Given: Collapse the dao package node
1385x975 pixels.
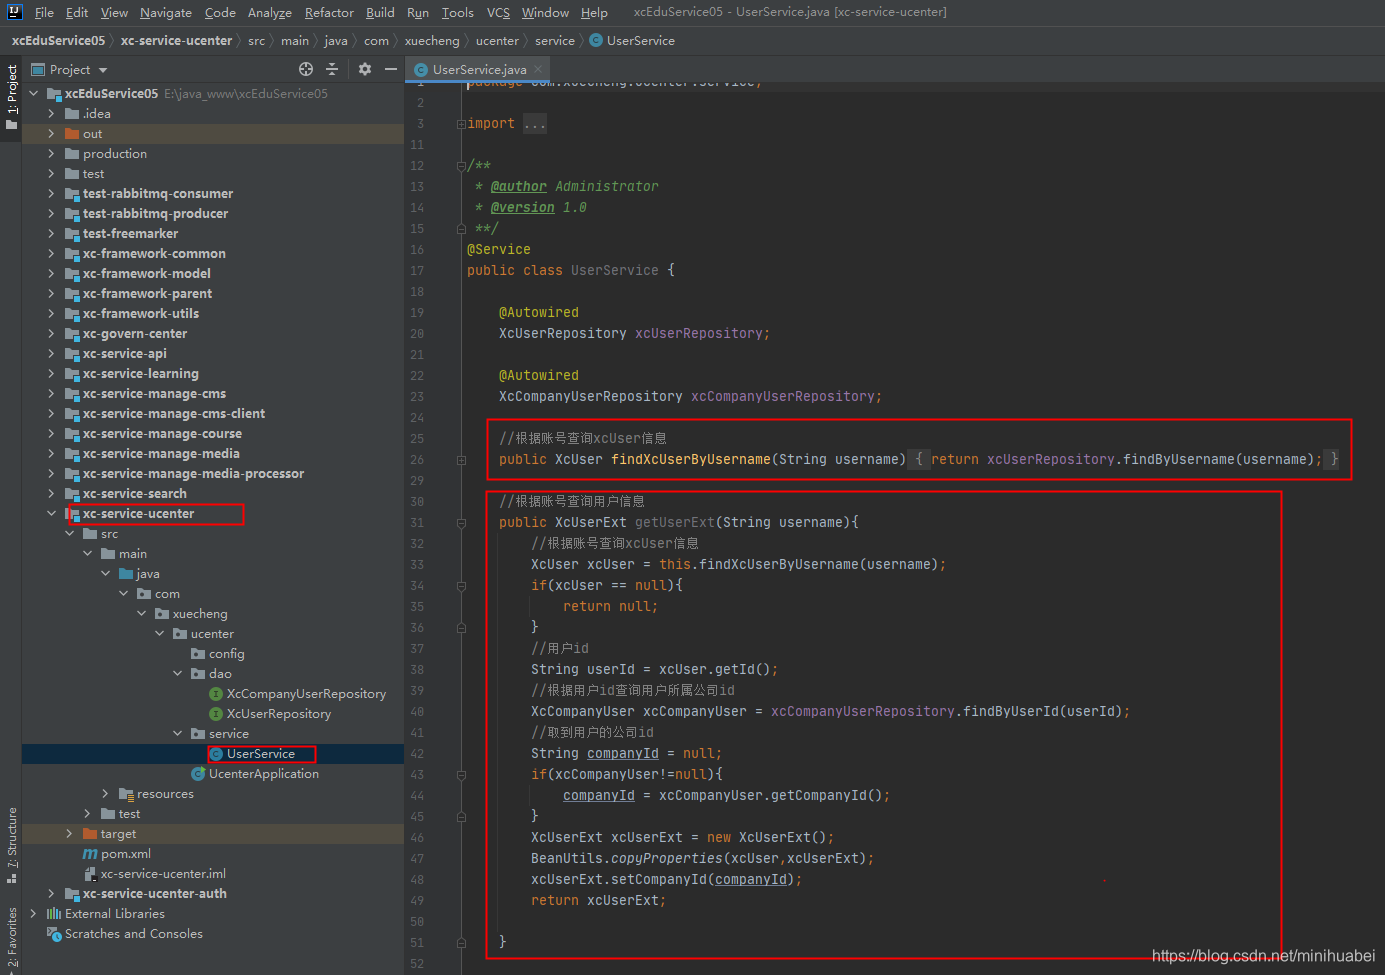Looking at the screenshot, I should [x=178, y=673].
